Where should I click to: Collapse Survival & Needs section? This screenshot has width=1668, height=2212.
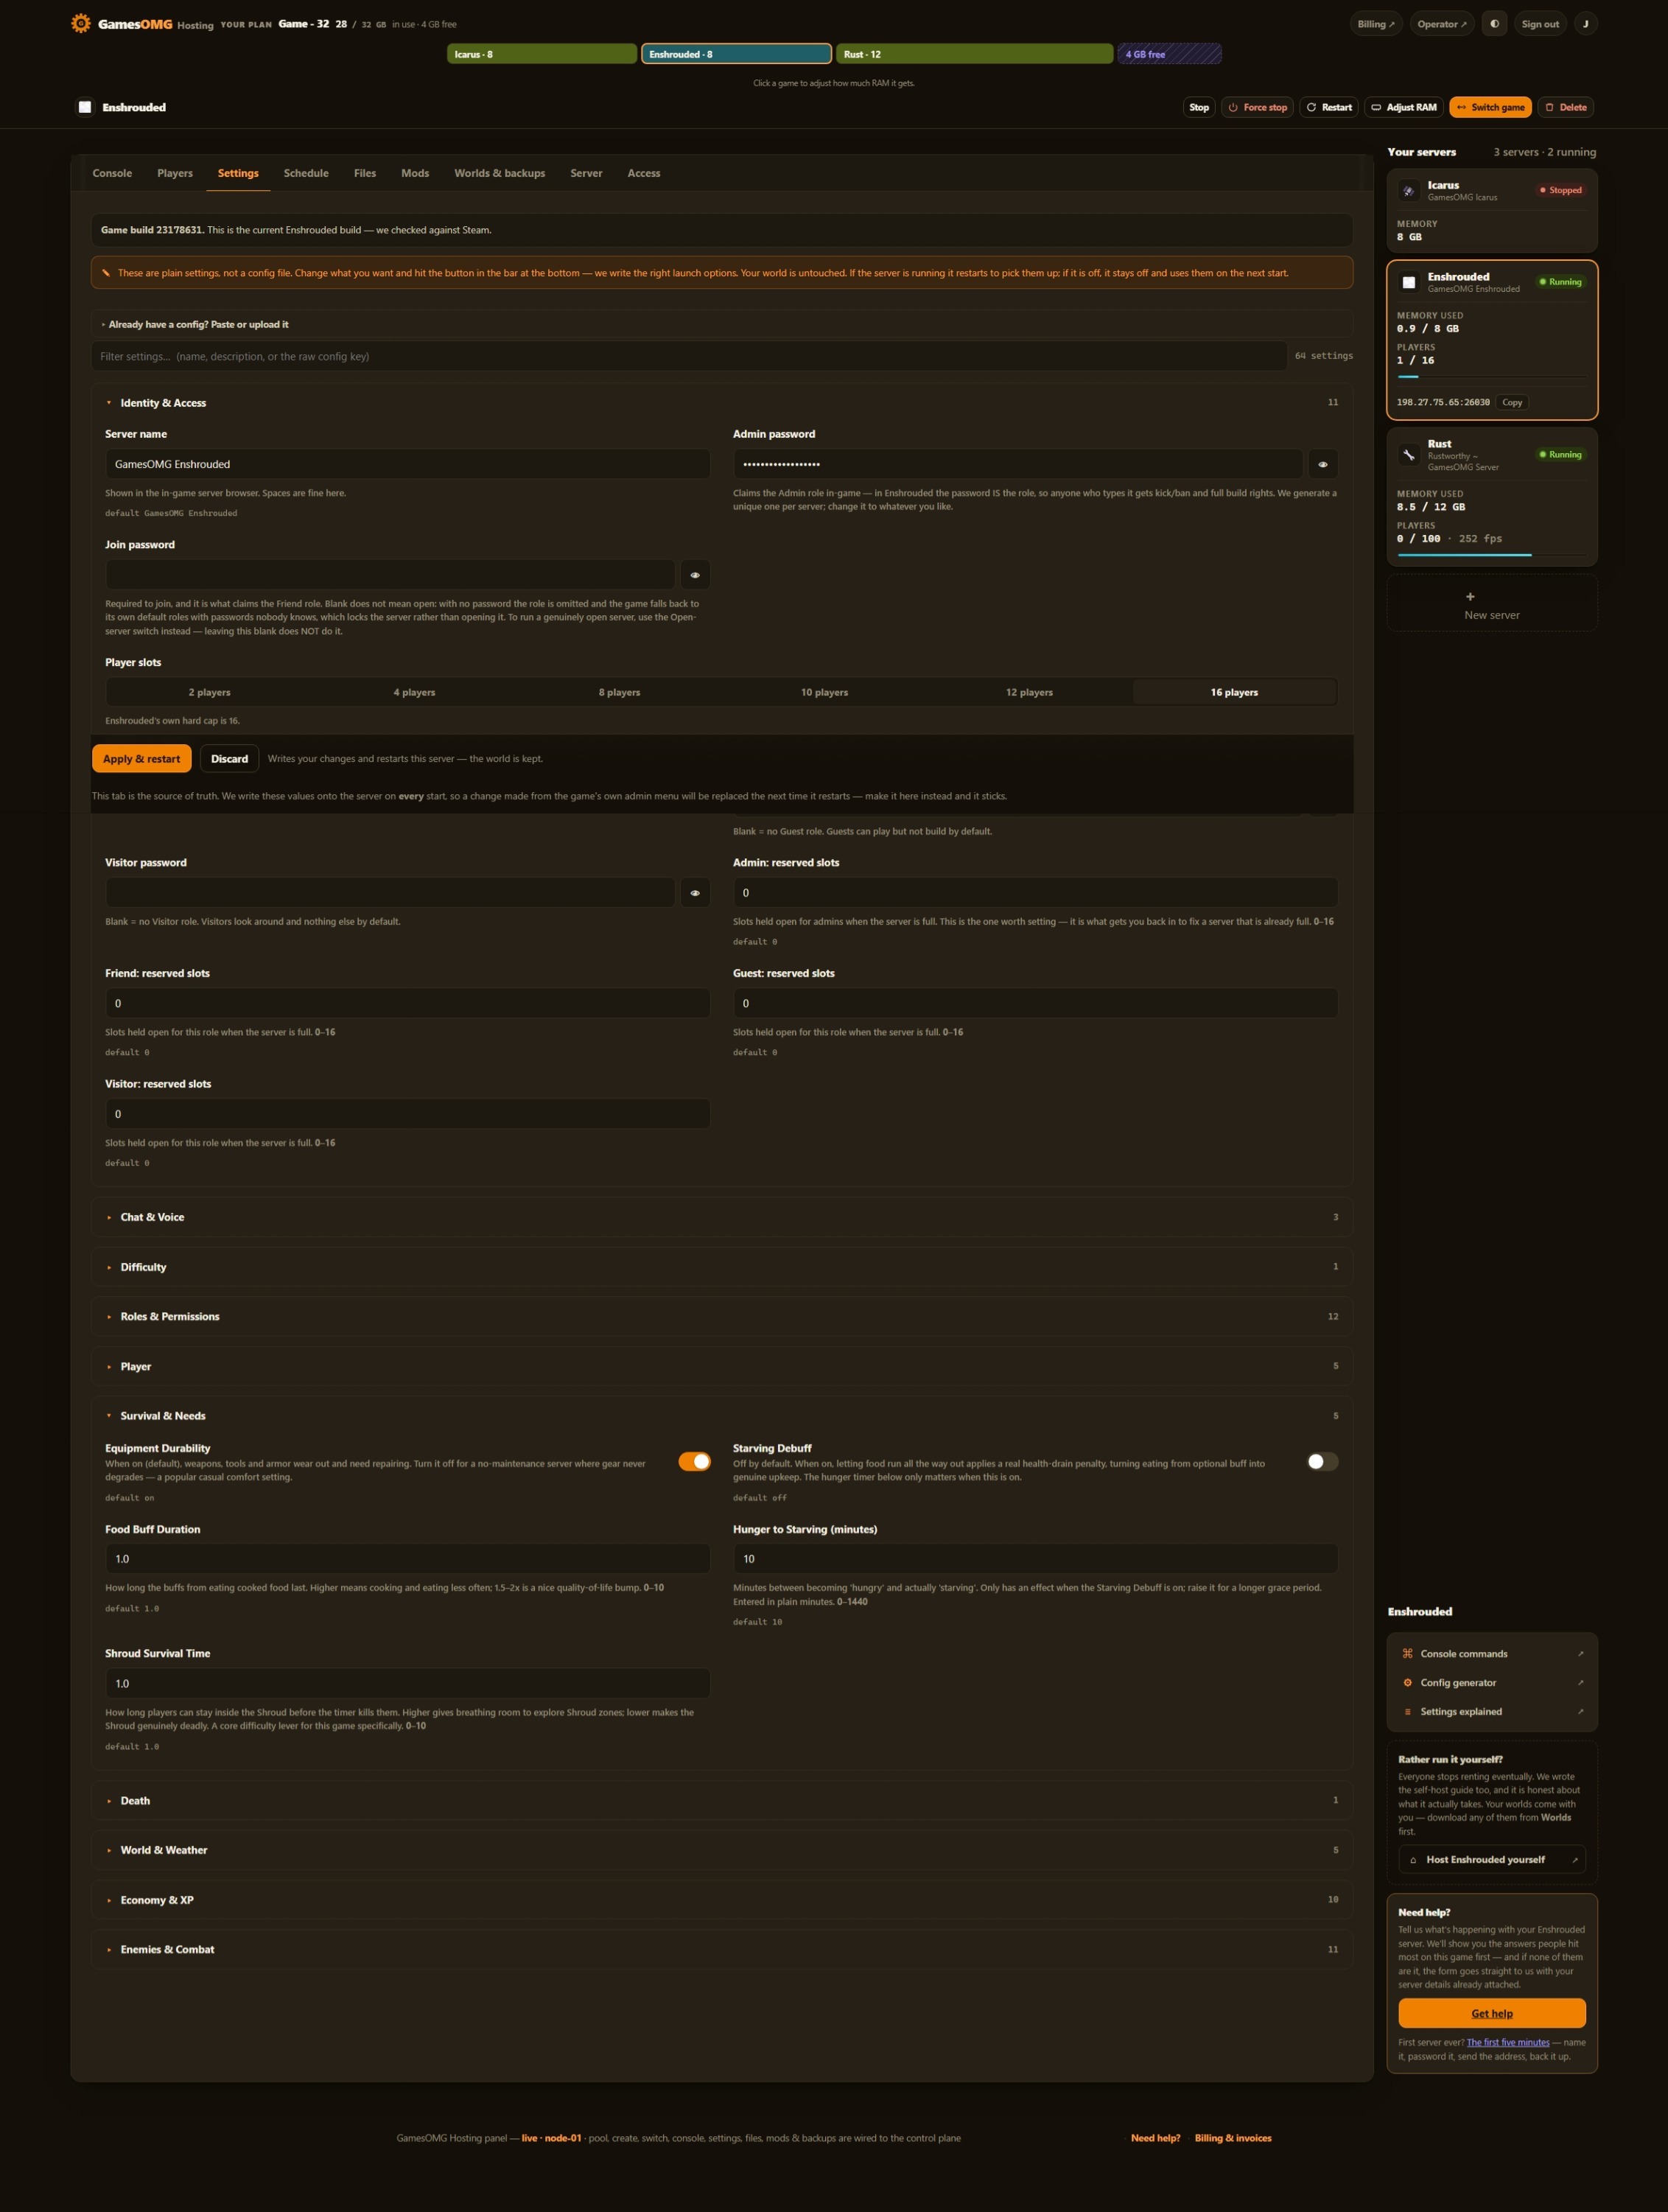(x=722, y=1416)
